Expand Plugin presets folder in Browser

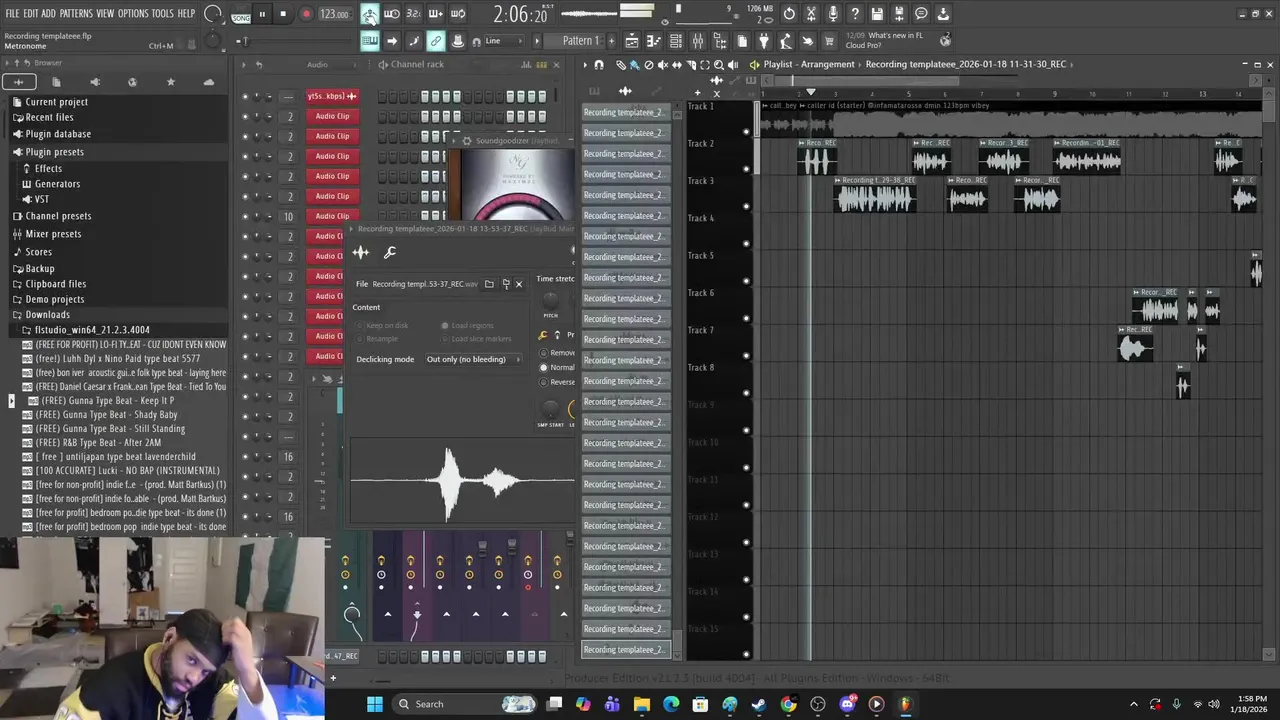55,152
